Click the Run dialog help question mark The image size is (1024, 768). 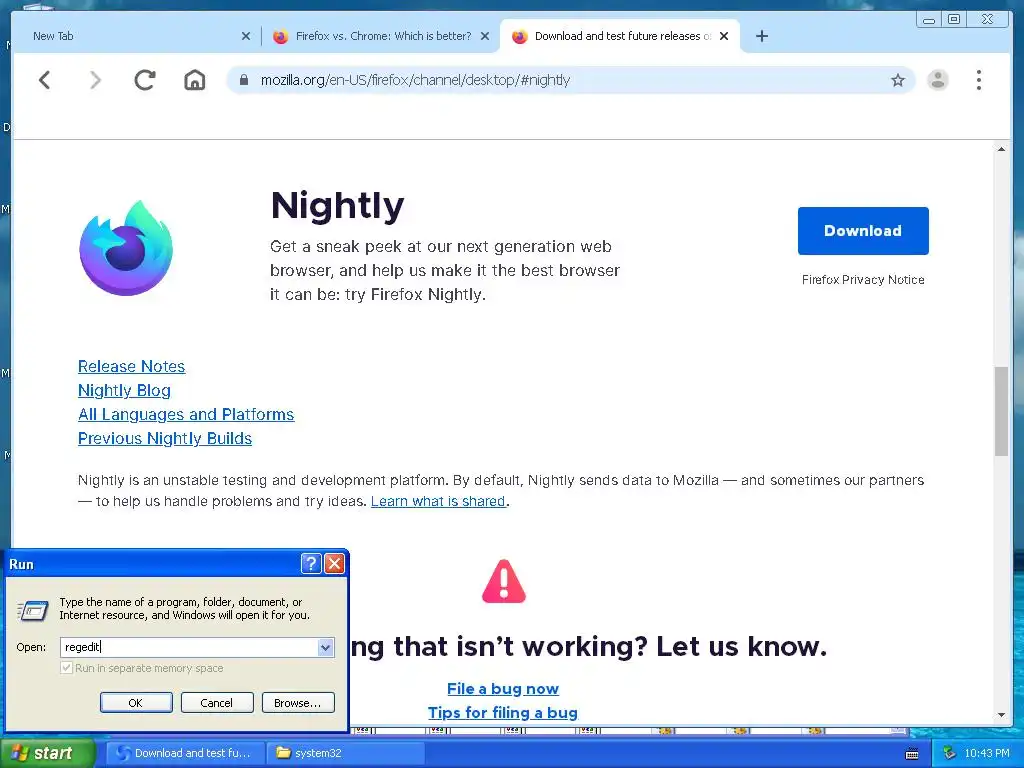[x=311, y=563]
